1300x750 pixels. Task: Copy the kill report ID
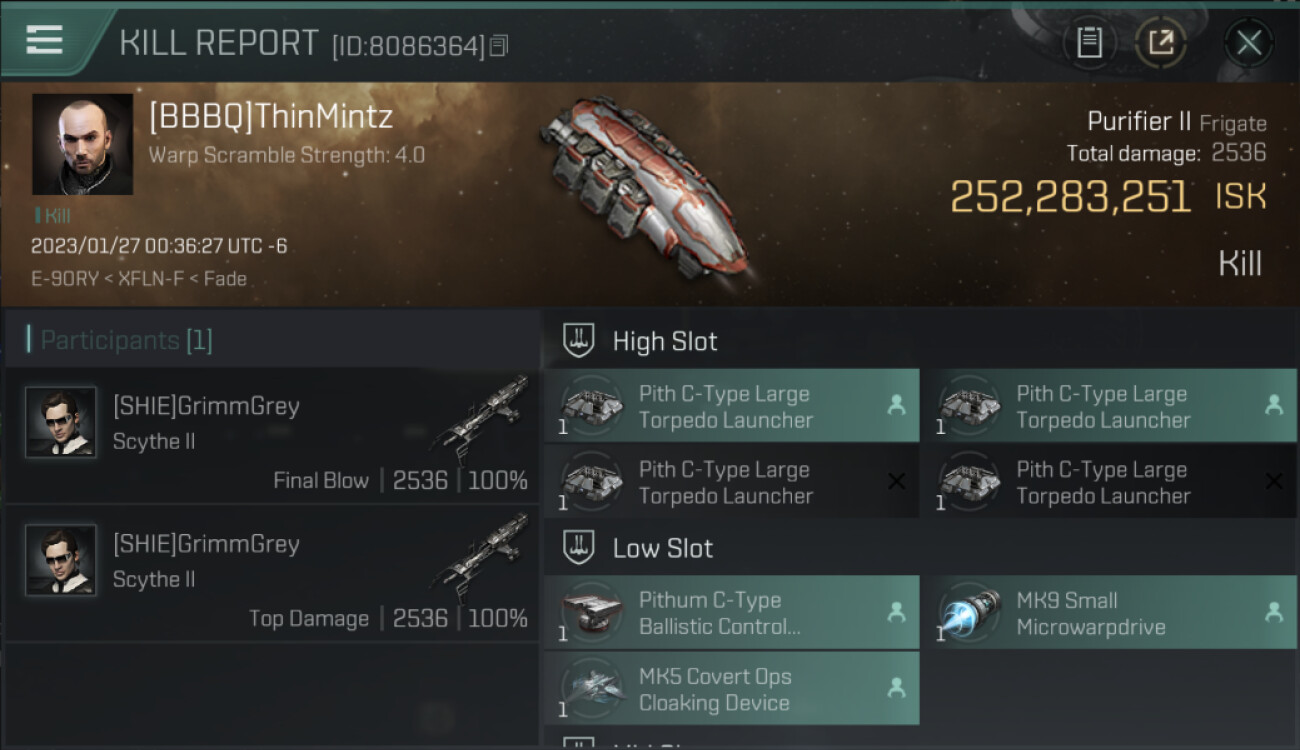[x=500, y=45]
